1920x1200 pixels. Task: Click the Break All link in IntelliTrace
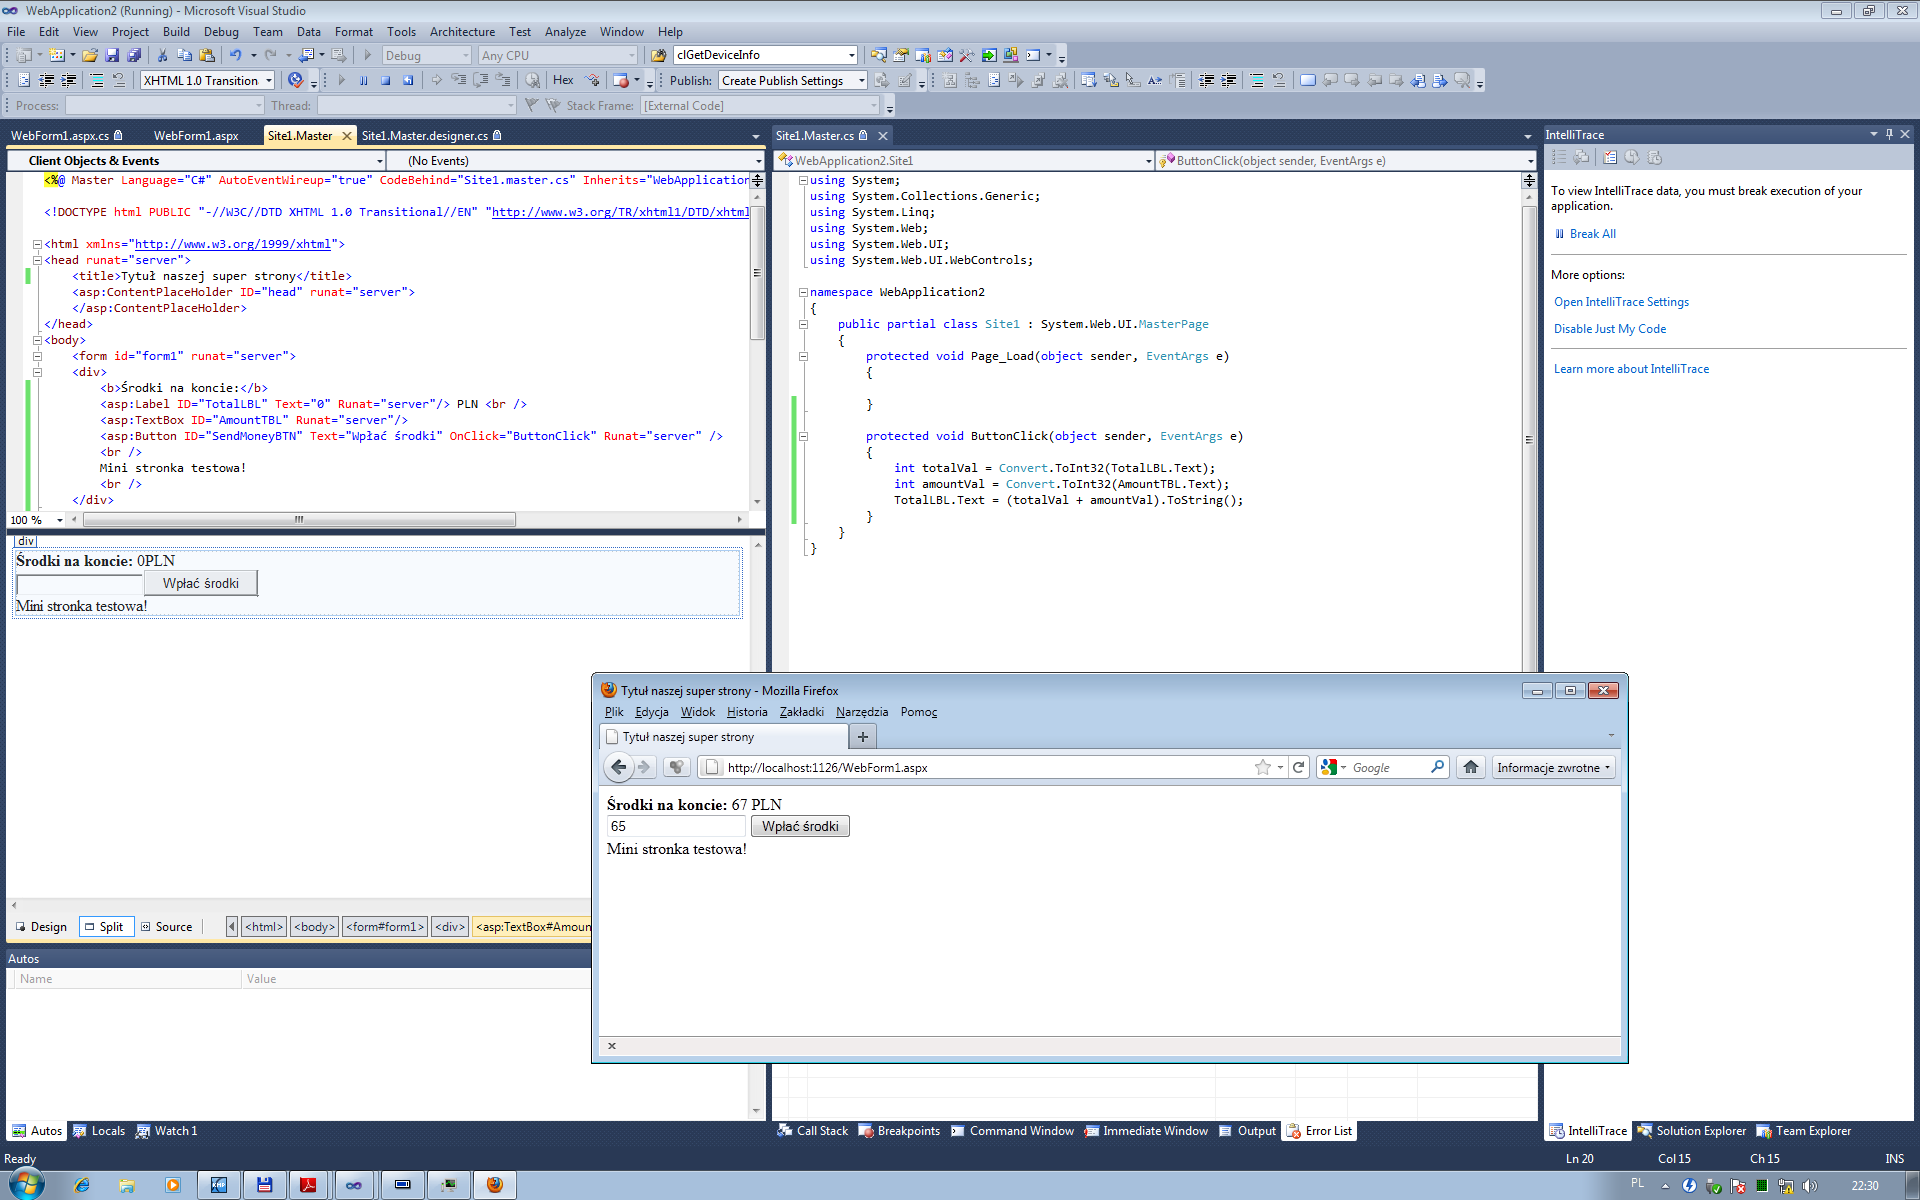(1592, 234)
